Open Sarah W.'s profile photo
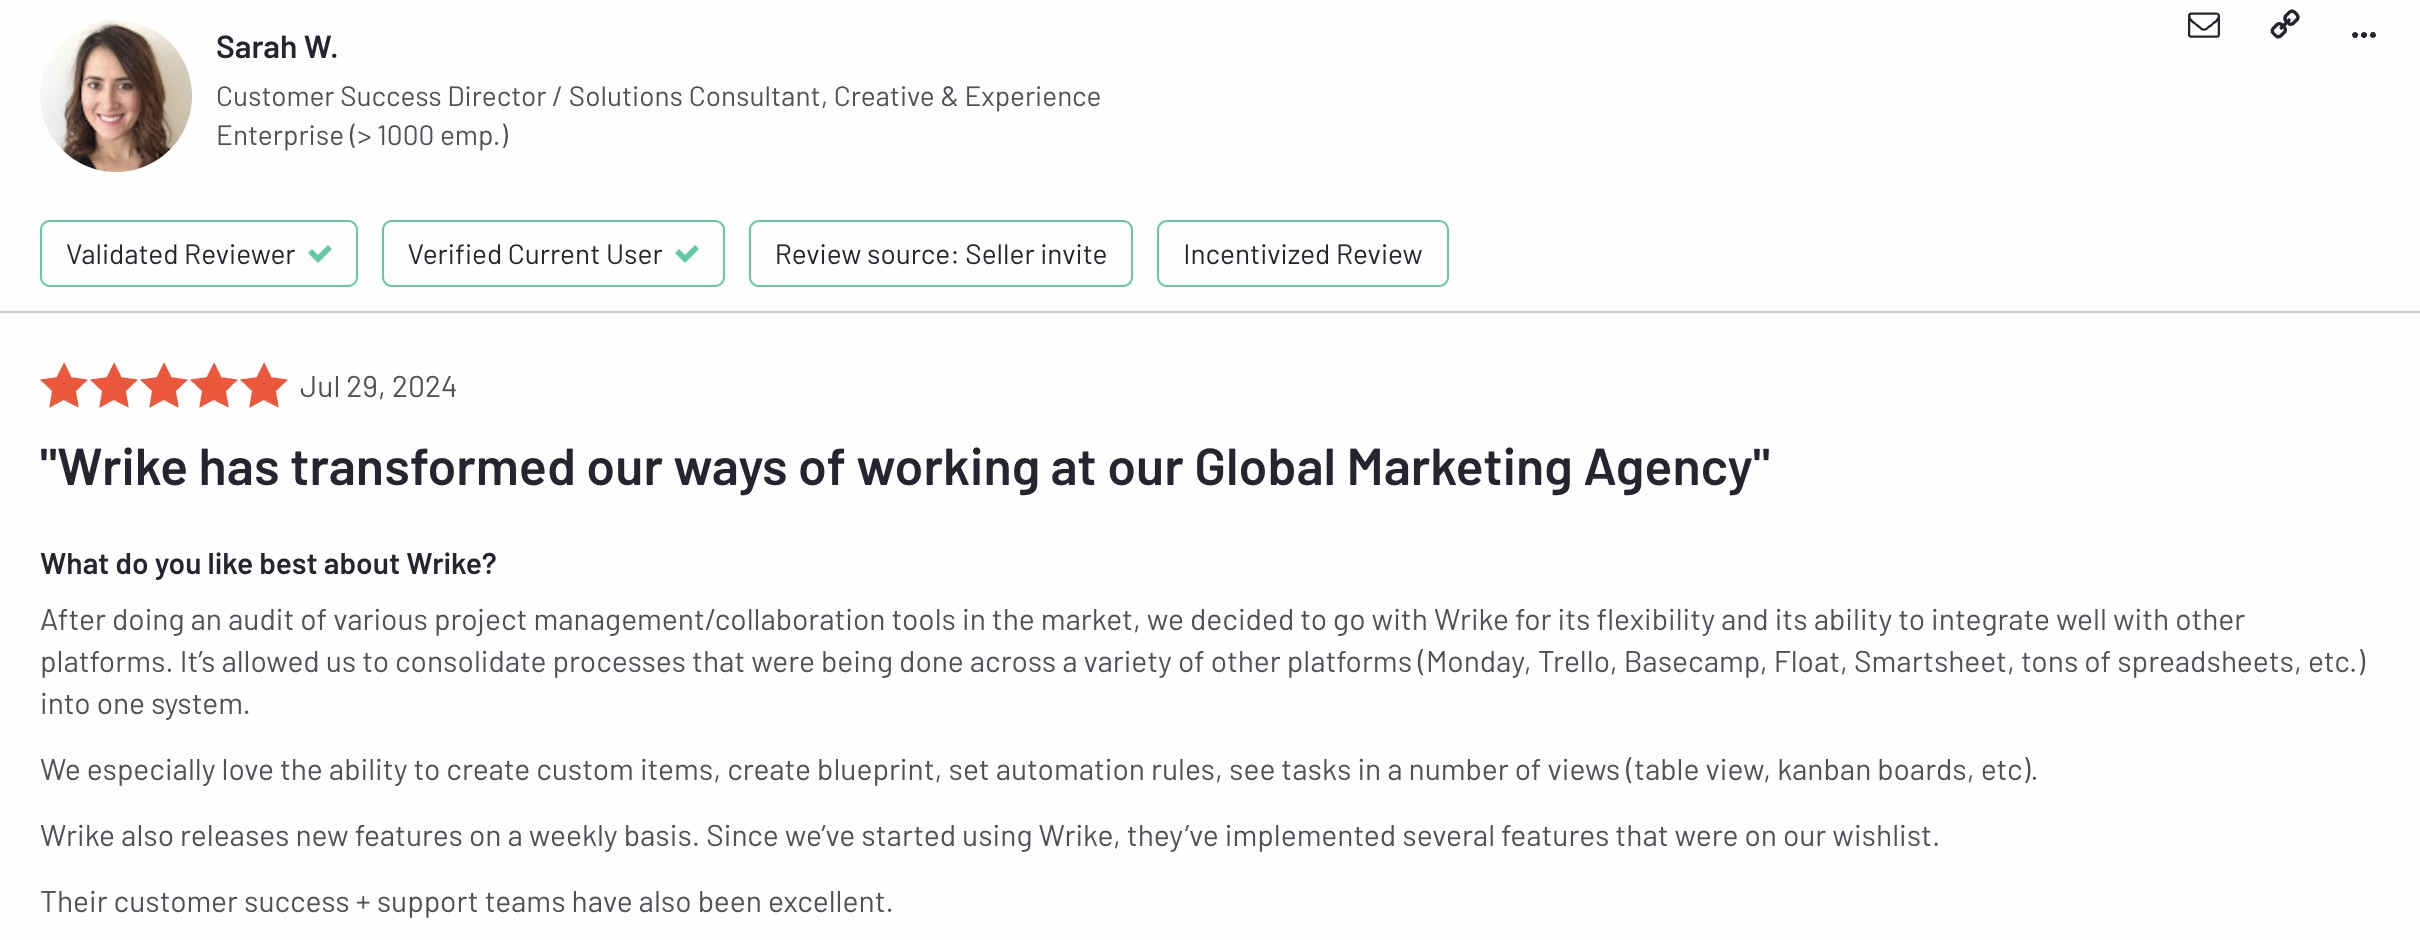The height and width of the screenshot is (940, 2420). [116, 96]
